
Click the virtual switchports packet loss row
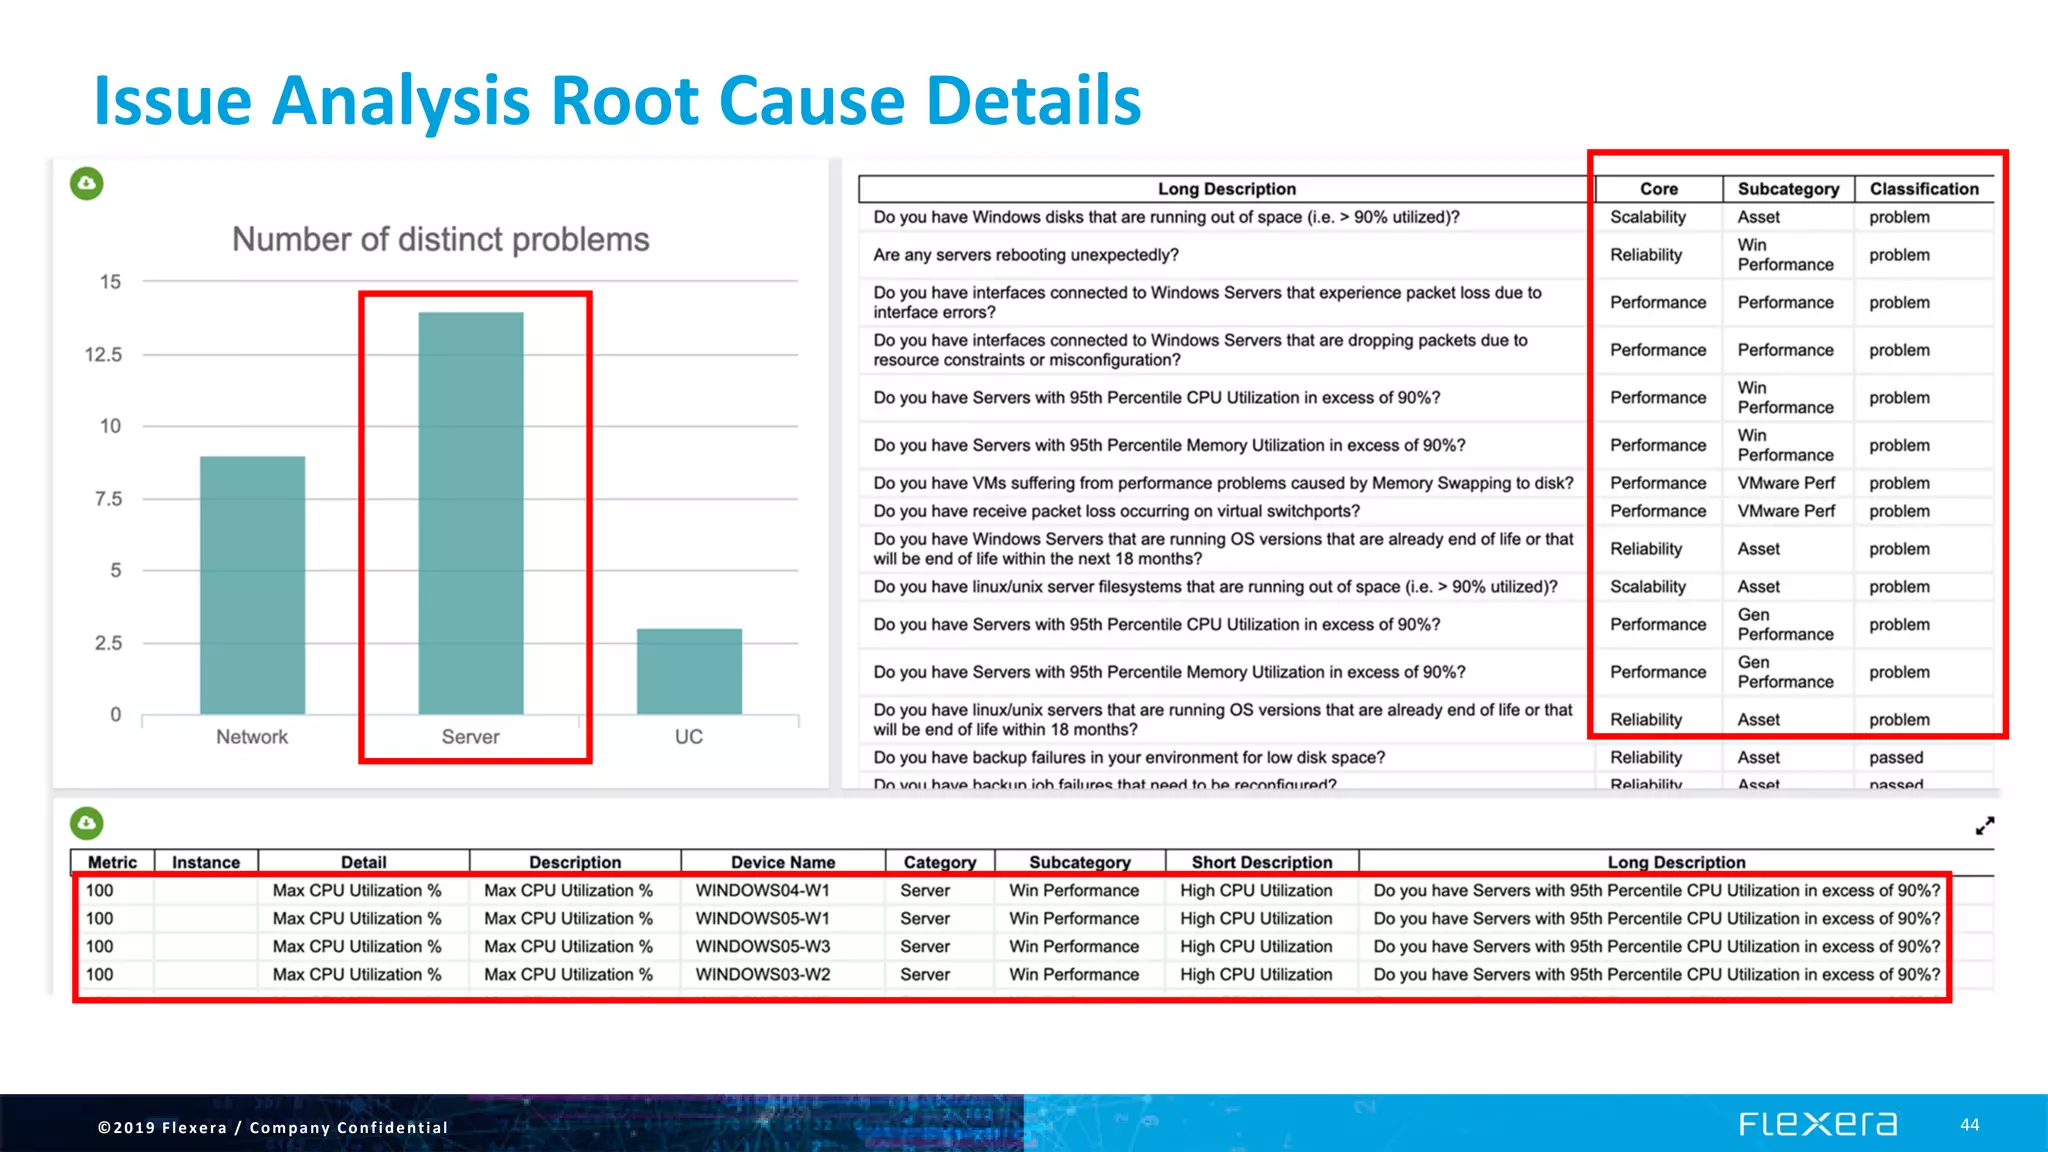(1426, 511)
